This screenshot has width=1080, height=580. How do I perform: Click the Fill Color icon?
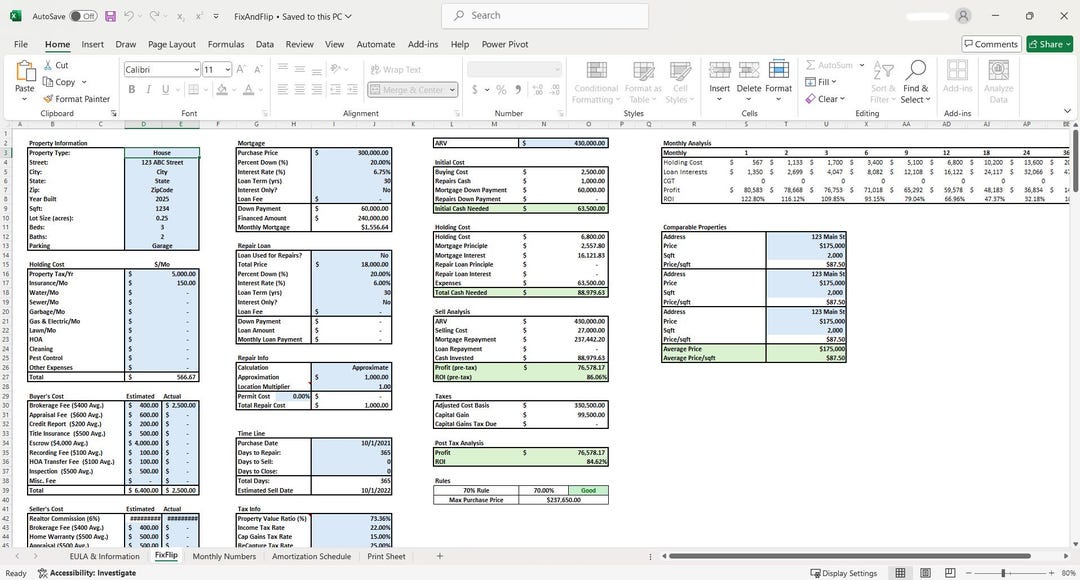point(222,89)
